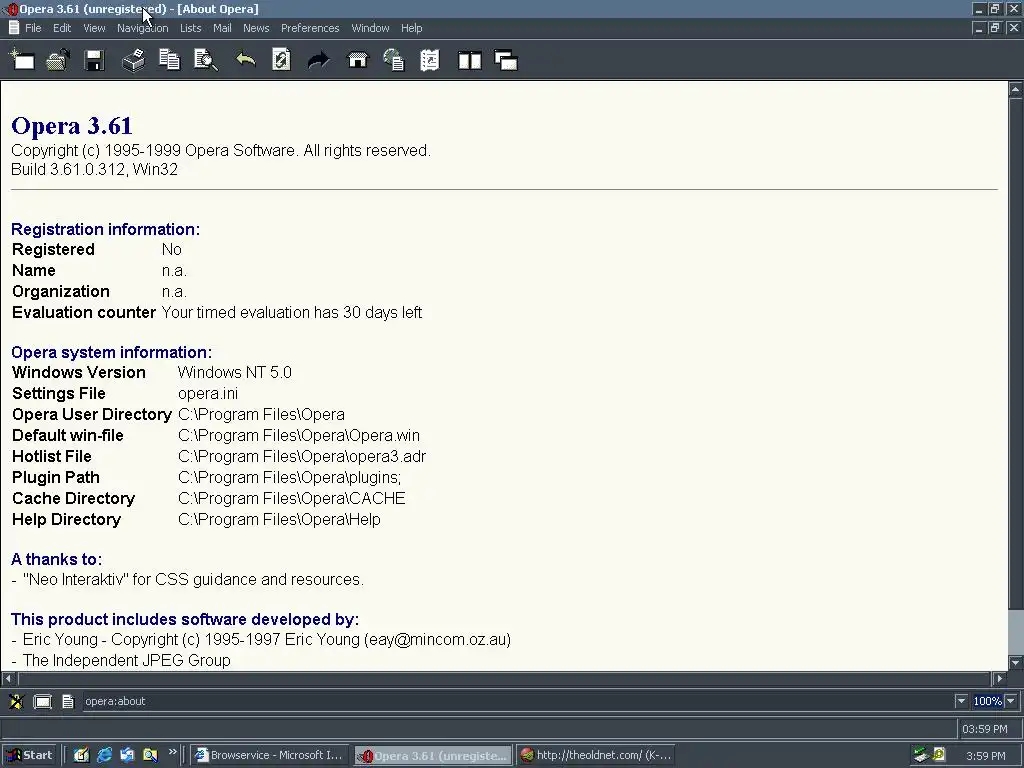Viewport: 1024px width, 768px height.
Task: Tile windows with the side-by-side panes icon
Action: point(470,61)
